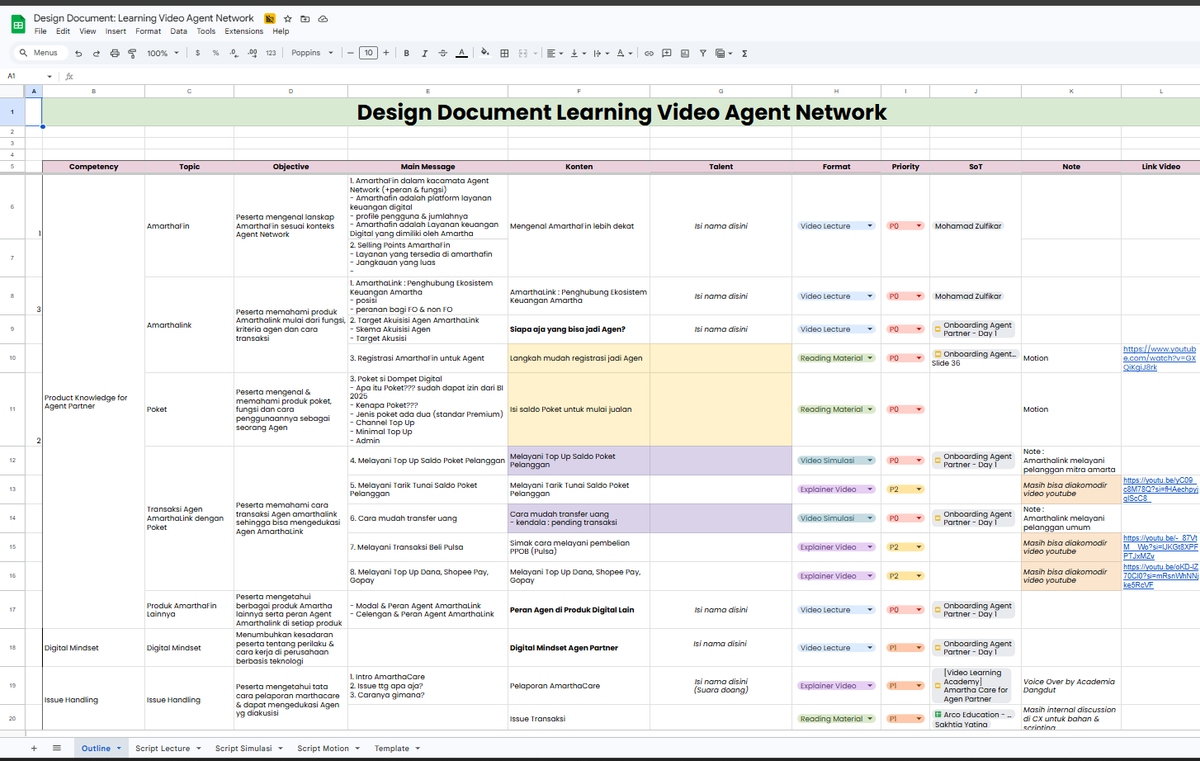The image size is (1200, 761).
Task: Select the title cell Design Document Learning Video
Action: [x=621, y=112]
